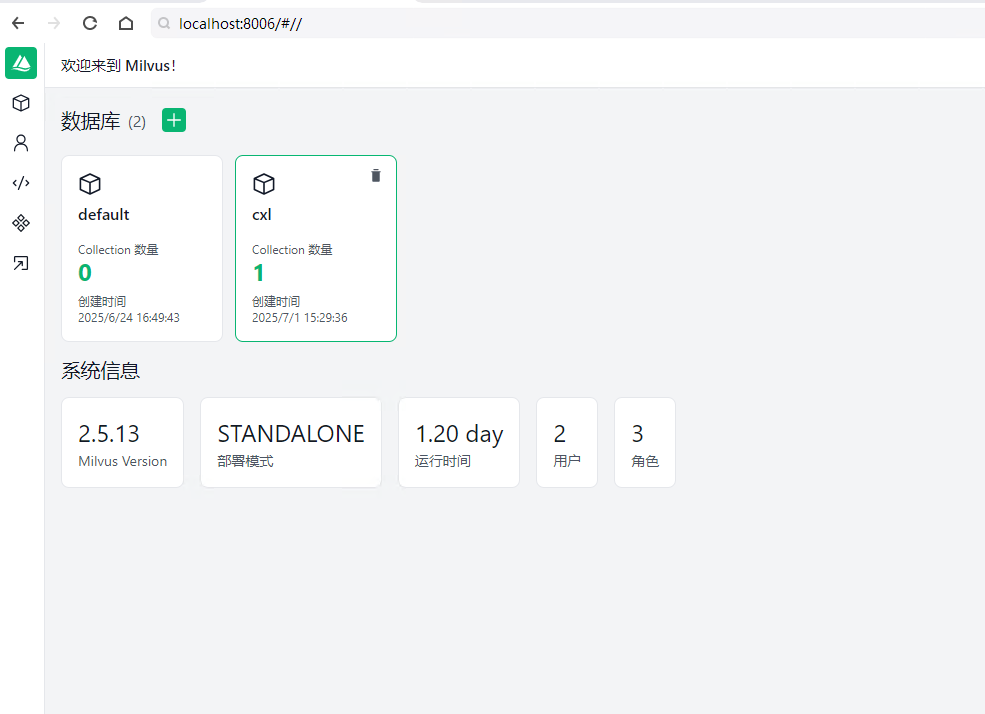Open the code playground icon in the sidebar
This screenshot has height=714, width=985.
click(21, 183)
